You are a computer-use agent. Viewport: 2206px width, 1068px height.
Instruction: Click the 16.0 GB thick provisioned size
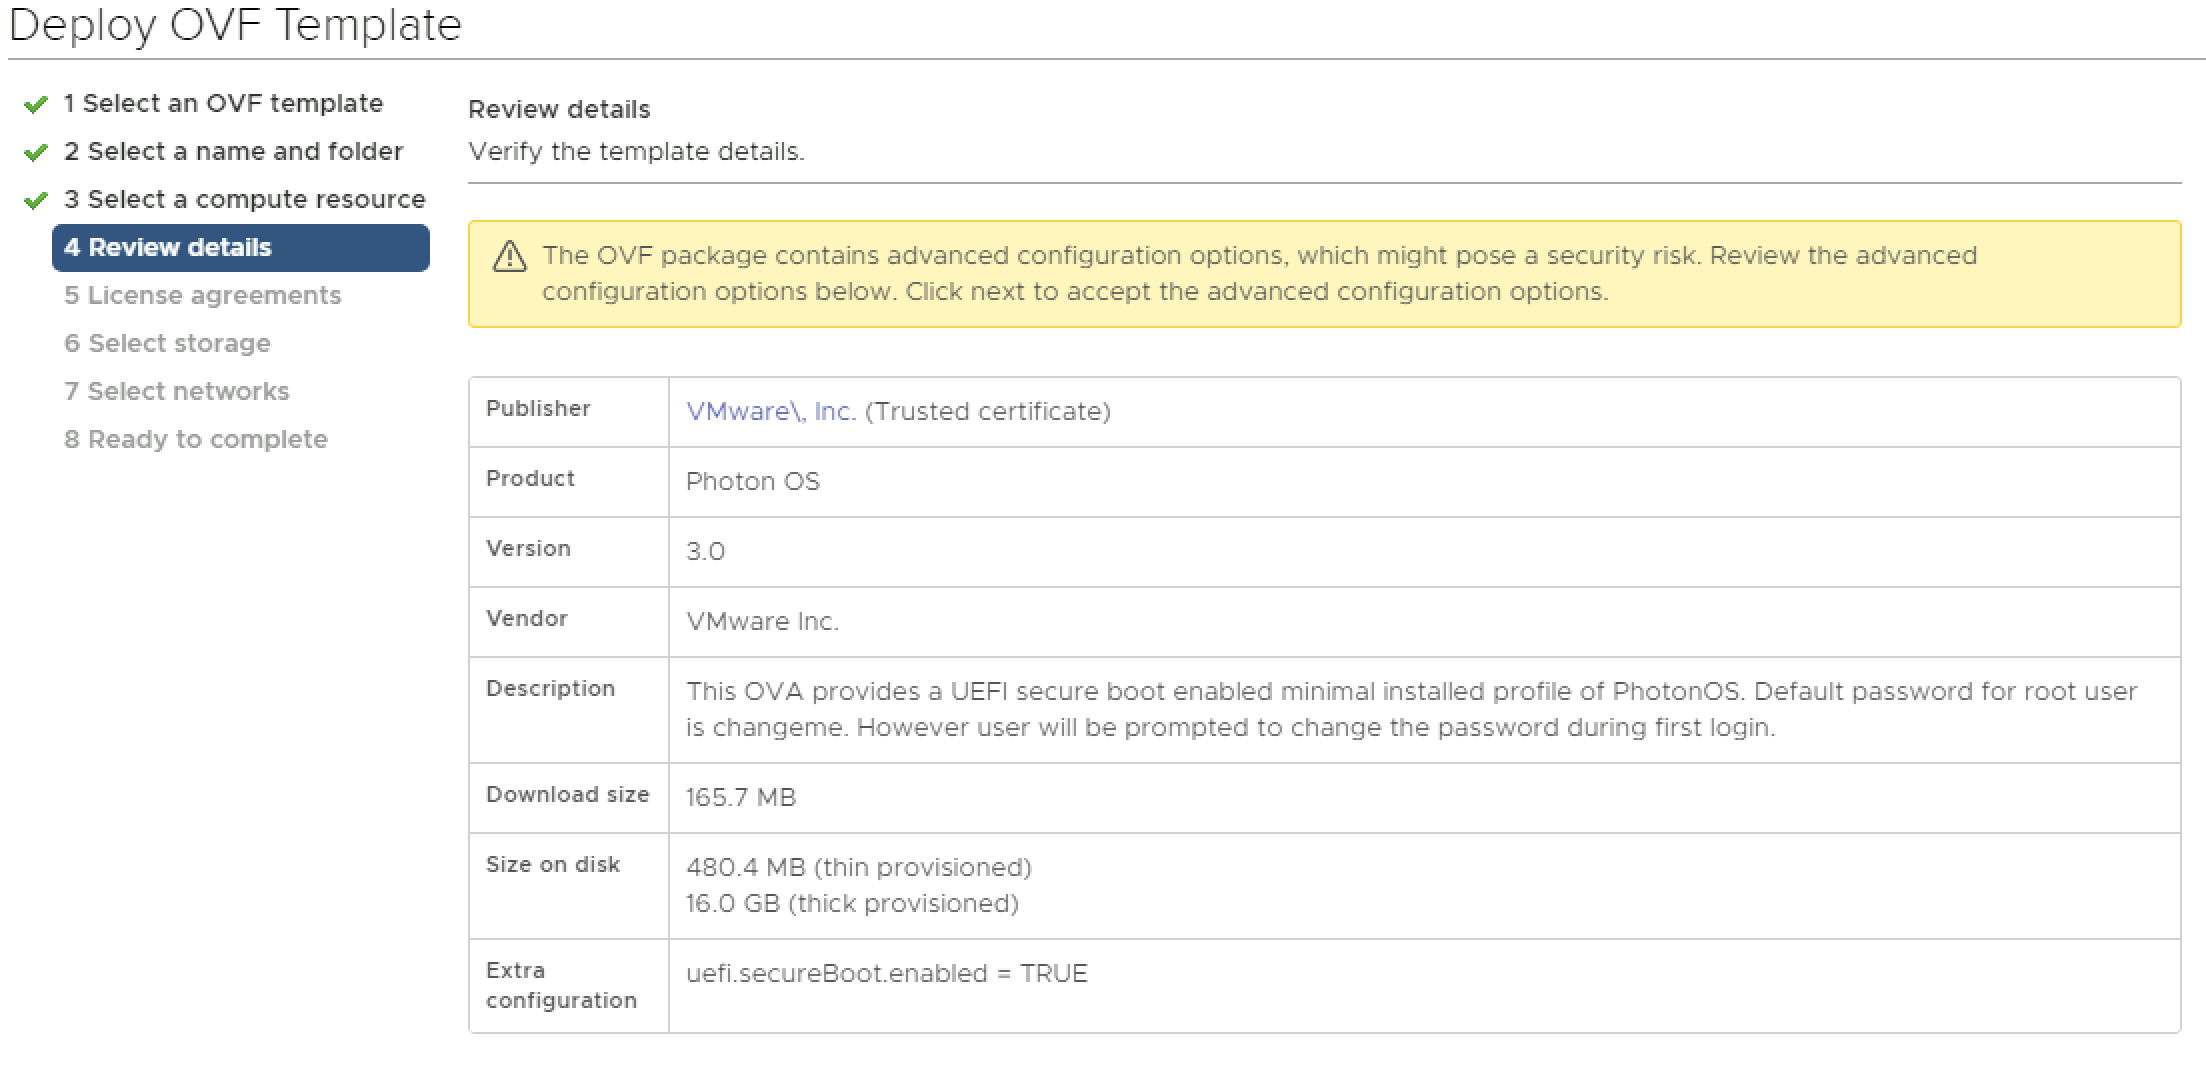[x=851, y=904]
